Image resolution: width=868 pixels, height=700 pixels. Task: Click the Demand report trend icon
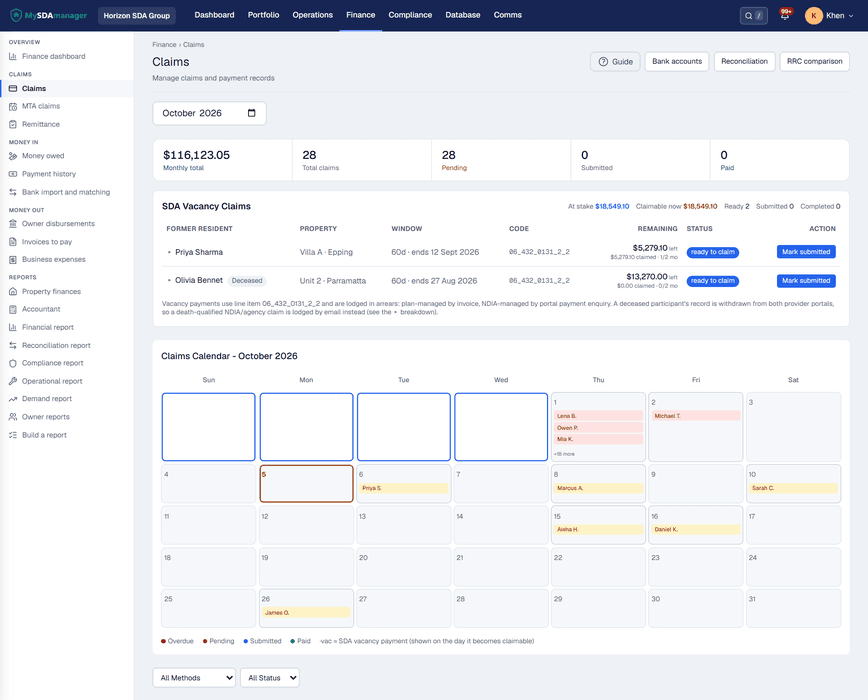click(x=13, y=399)
